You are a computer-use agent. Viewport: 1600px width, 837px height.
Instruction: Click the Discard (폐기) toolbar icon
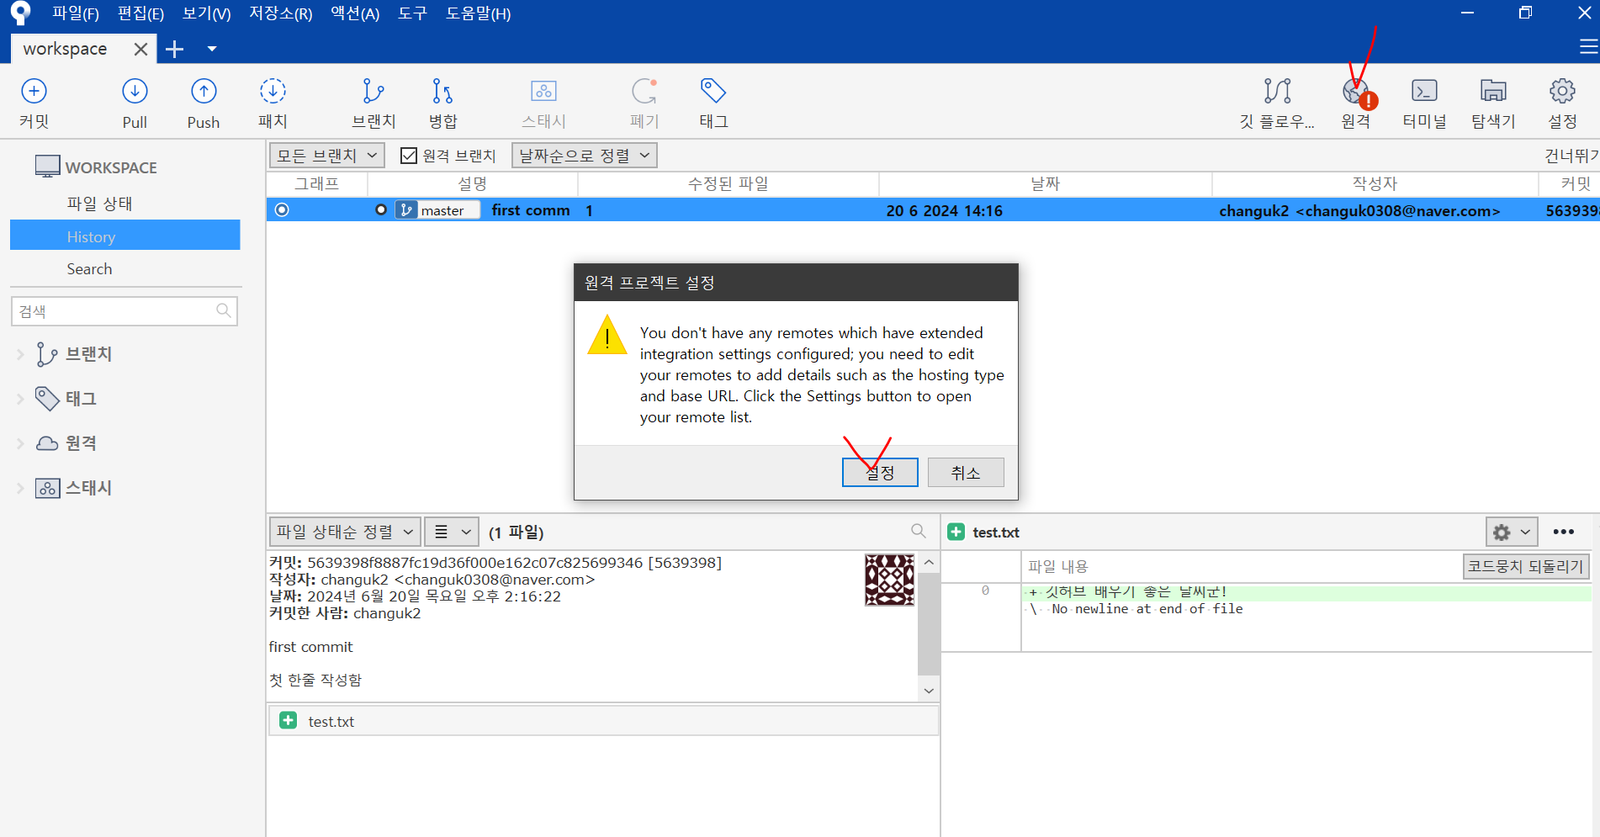click(645, 92)
